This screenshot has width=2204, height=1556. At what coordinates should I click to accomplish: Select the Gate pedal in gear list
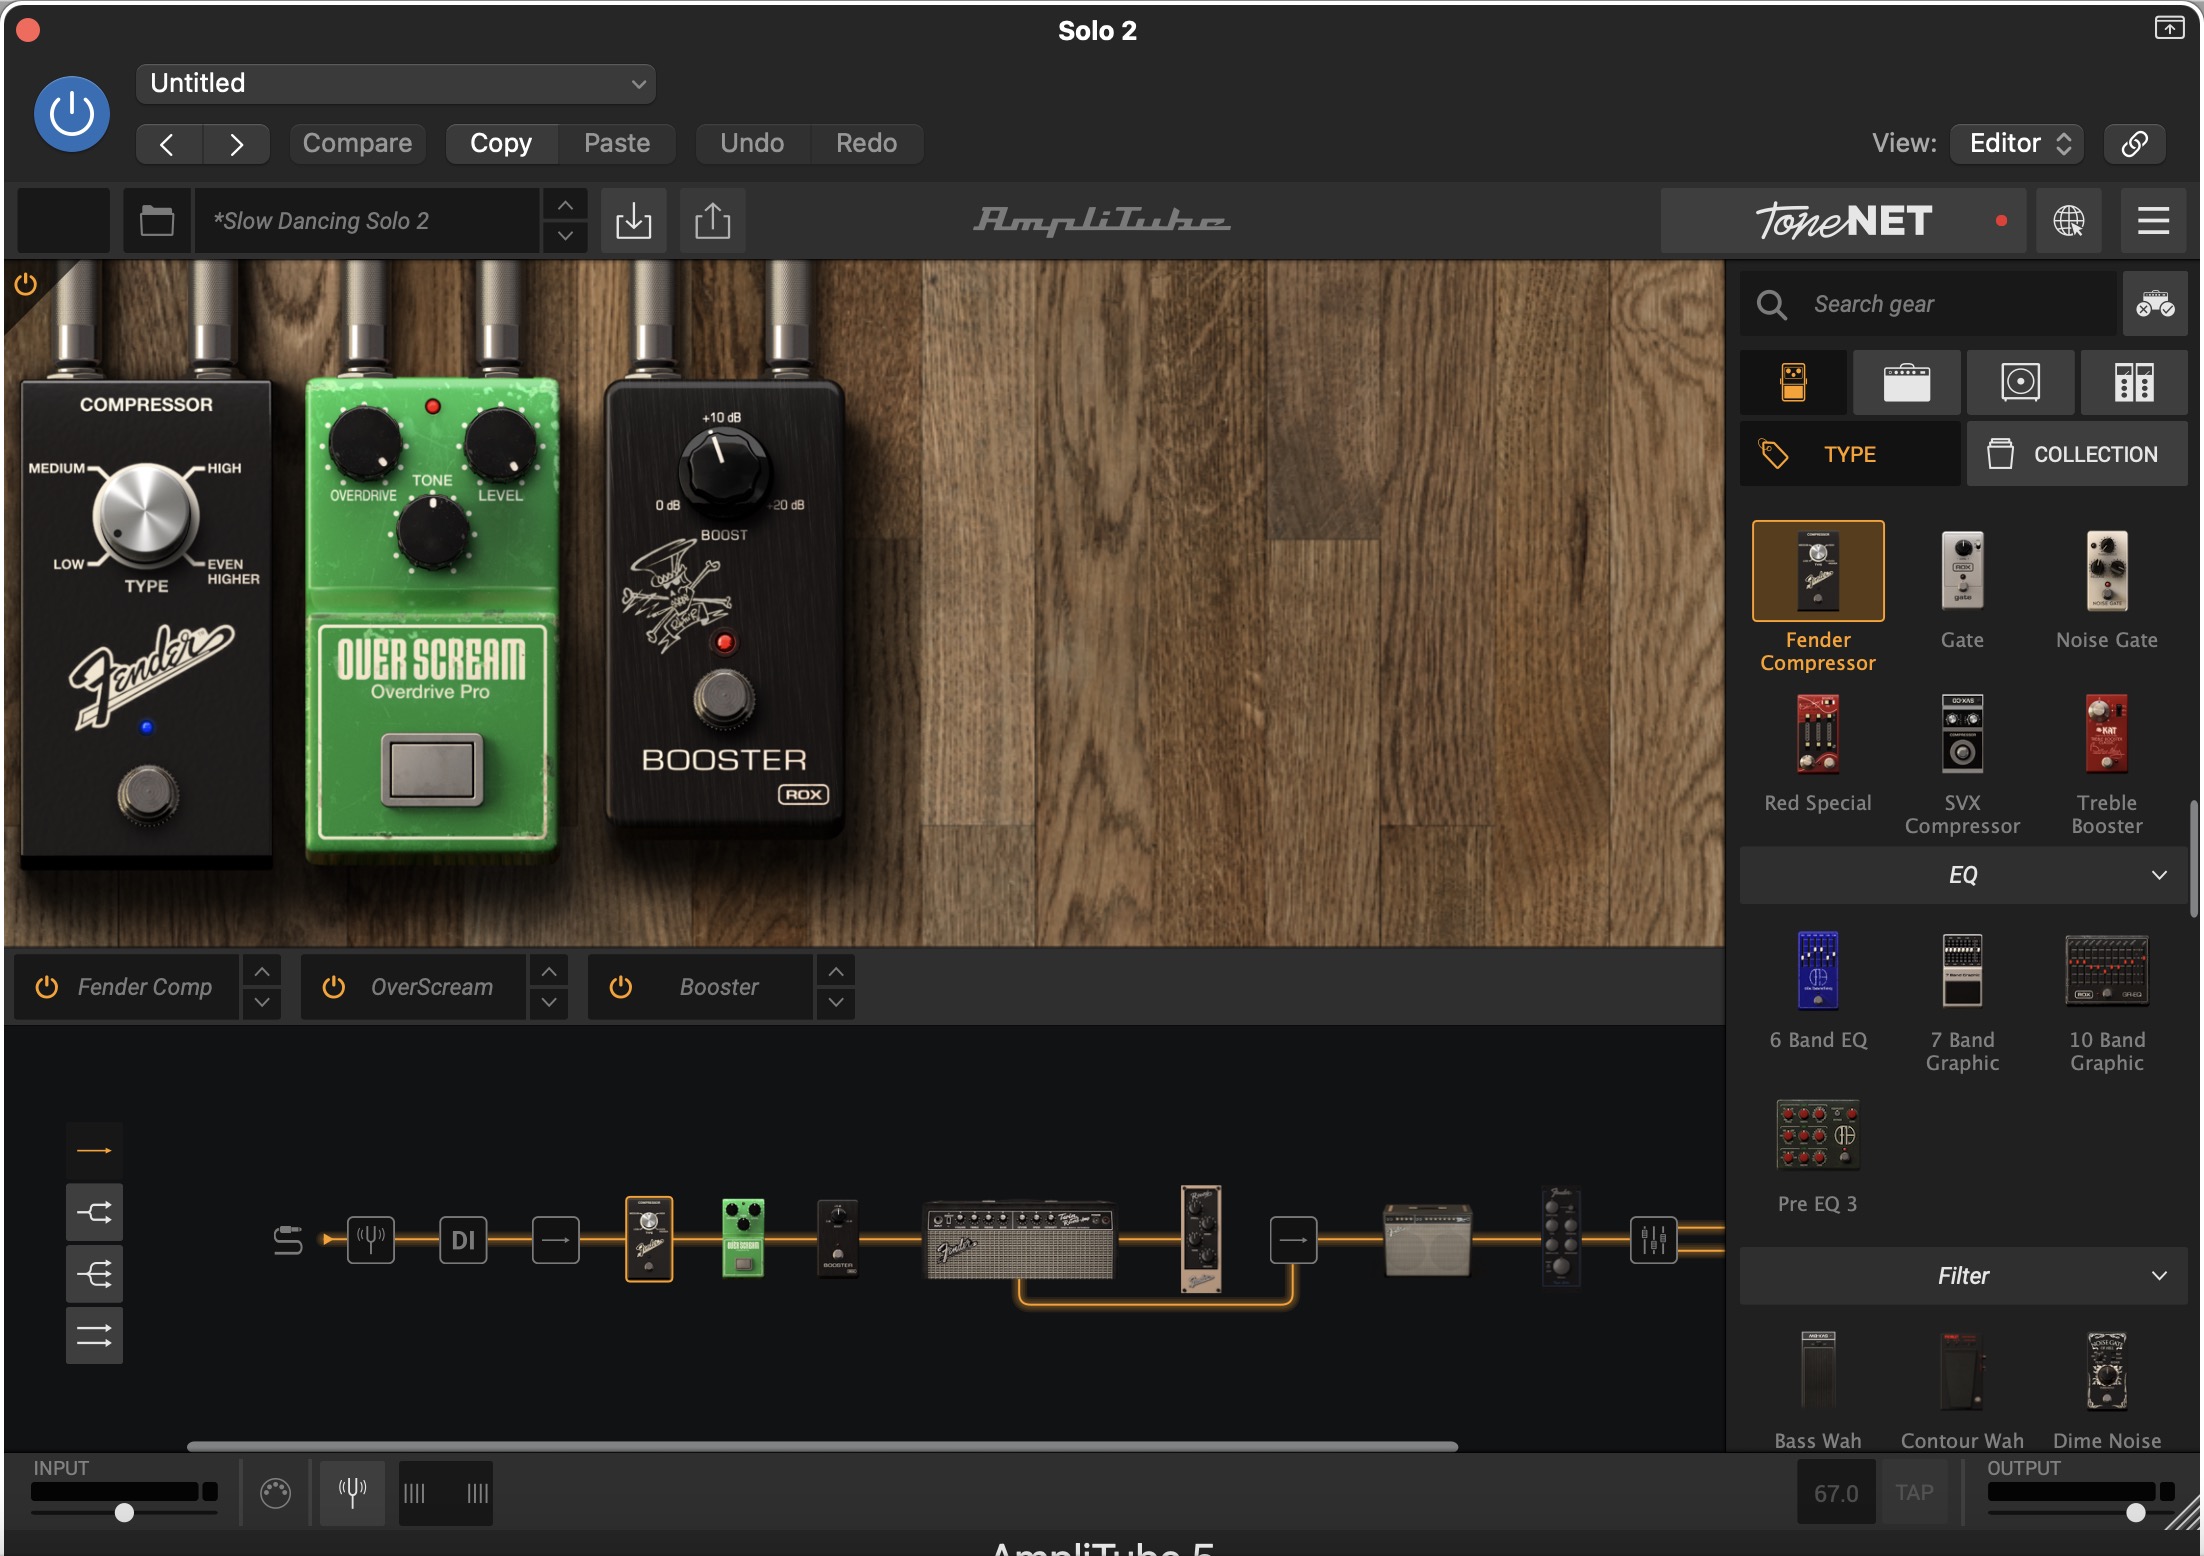click(x=1962, y=571)
